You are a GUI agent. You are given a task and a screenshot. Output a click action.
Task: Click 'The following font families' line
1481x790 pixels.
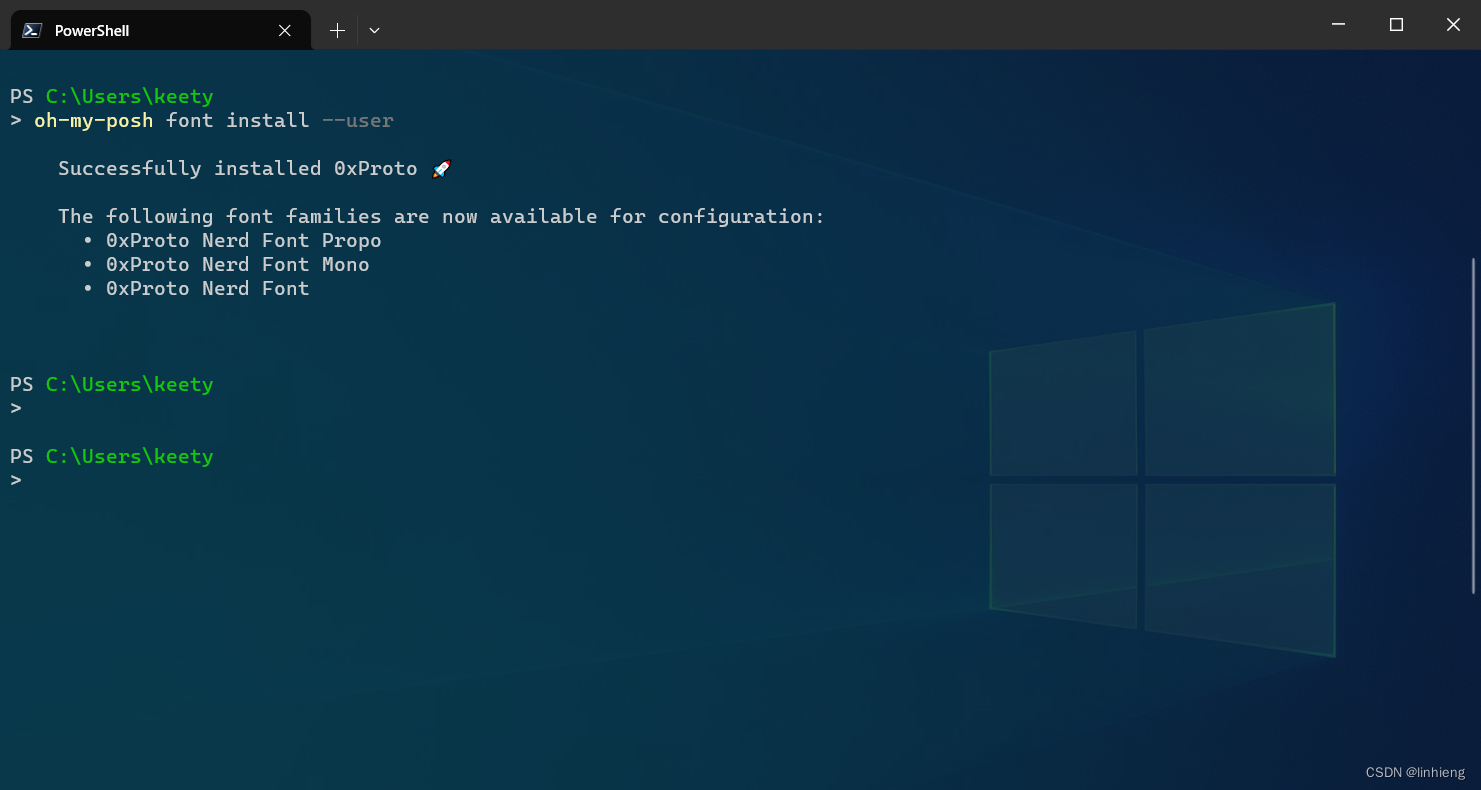pyautogui.click(x=441, y=216)
